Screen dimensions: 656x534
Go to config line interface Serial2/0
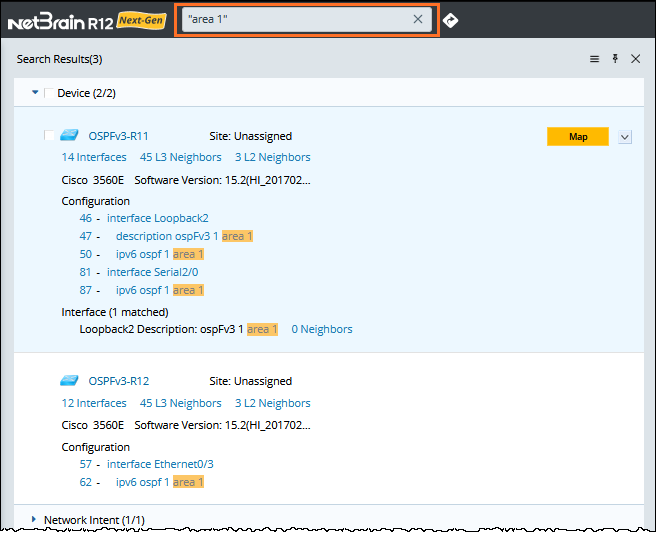pyautogui.click(x=153, y=272)
